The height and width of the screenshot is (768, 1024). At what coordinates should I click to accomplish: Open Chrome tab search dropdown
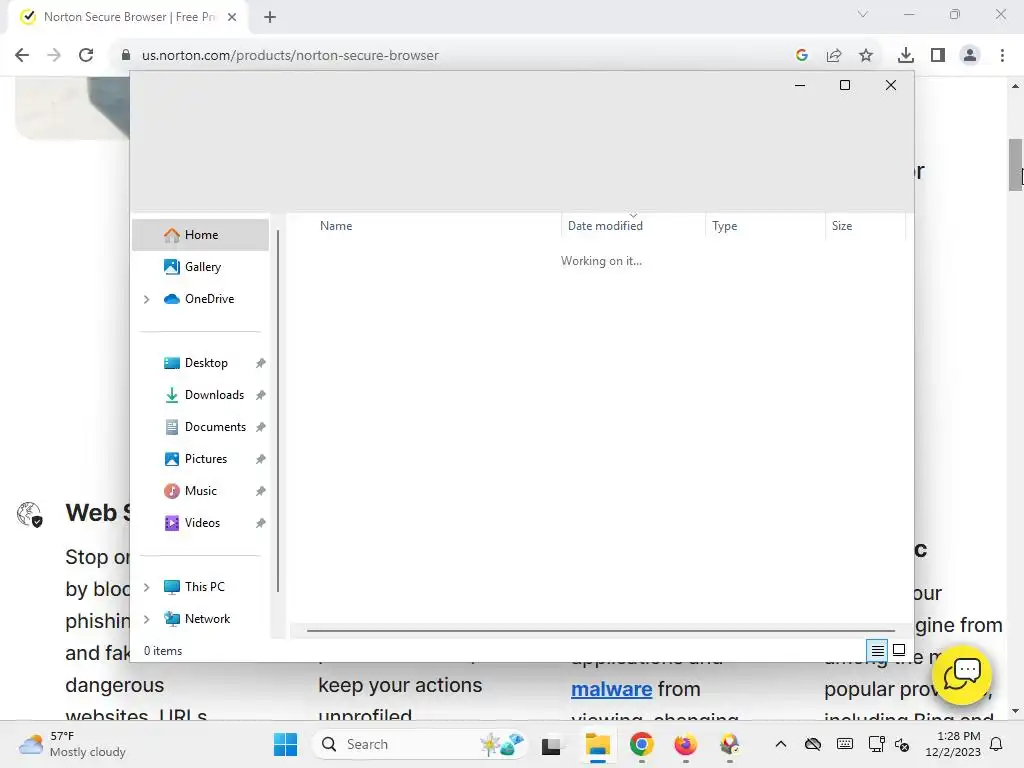(x=863, y=14)
